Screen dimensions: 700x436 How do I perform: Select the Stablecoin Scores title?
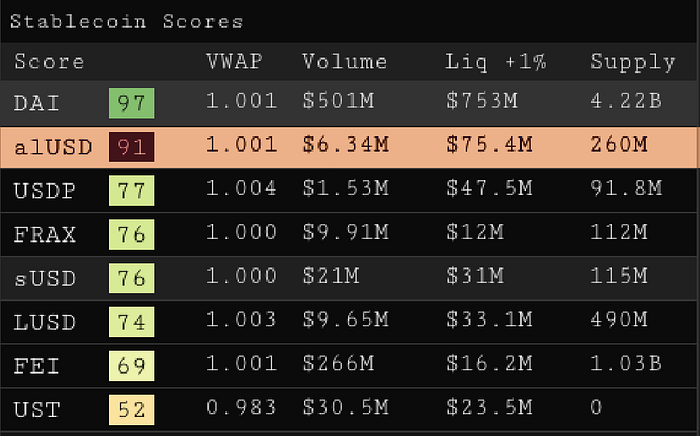click(x=127, y=21)
